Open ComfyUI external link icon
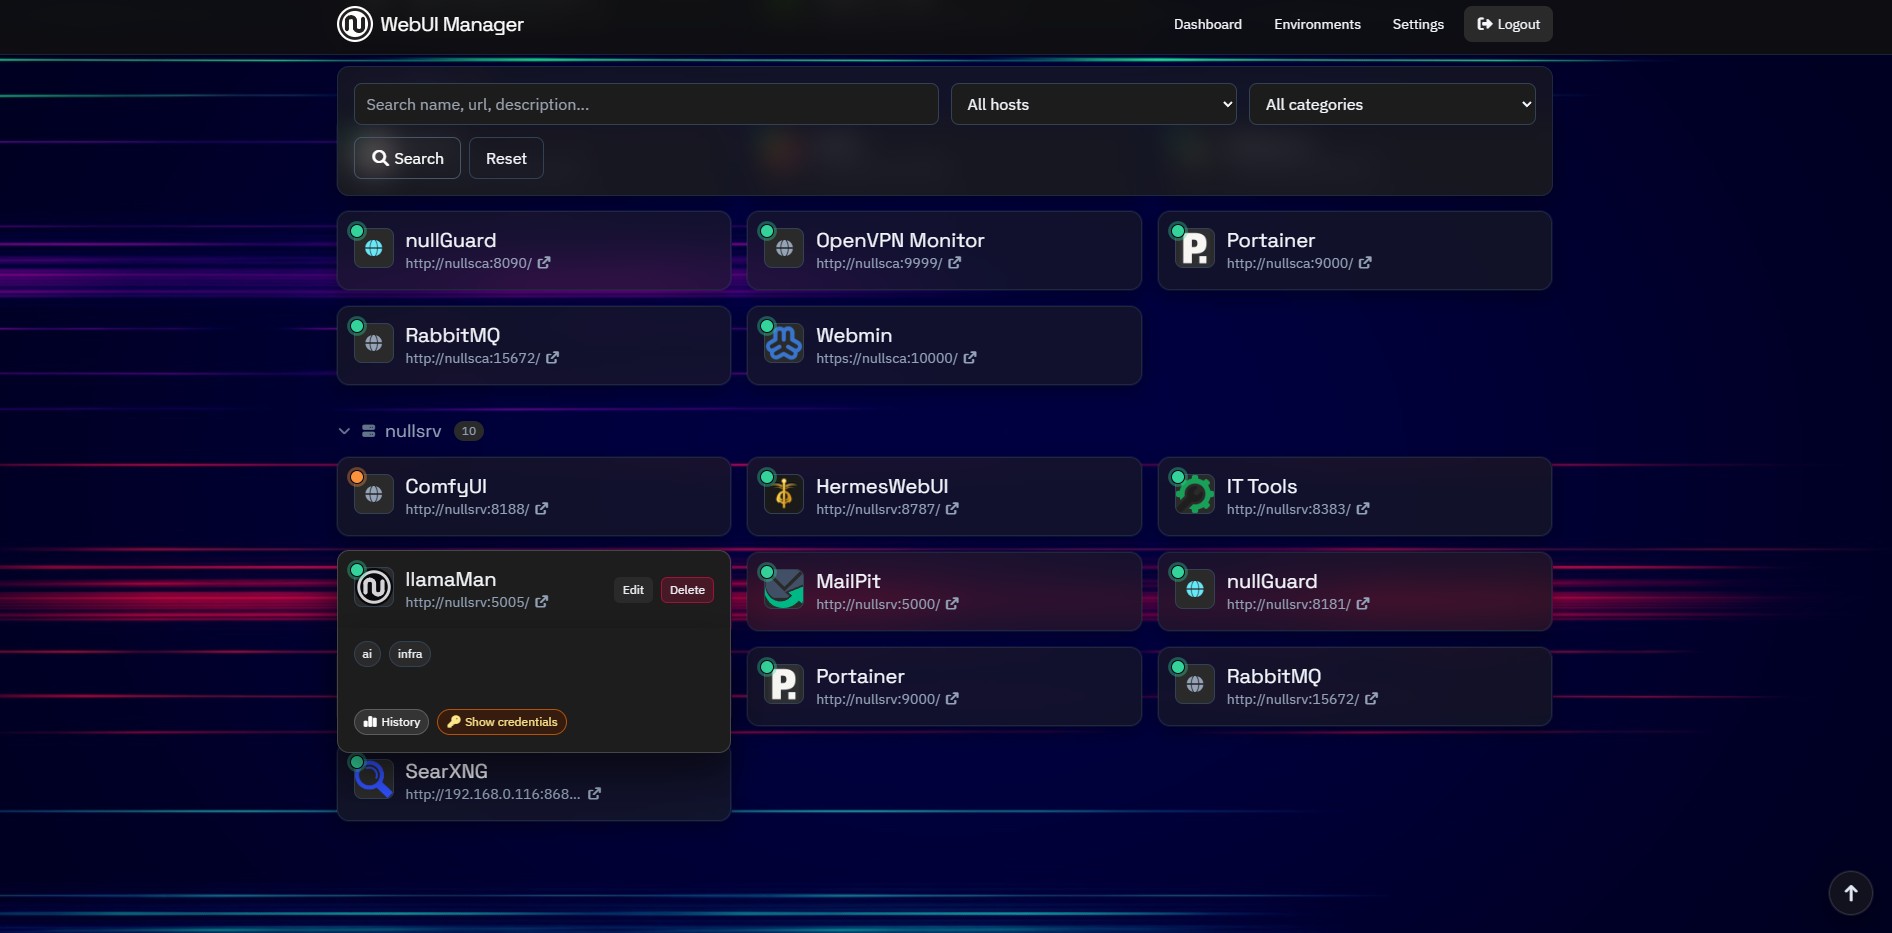 pos(542,509)
